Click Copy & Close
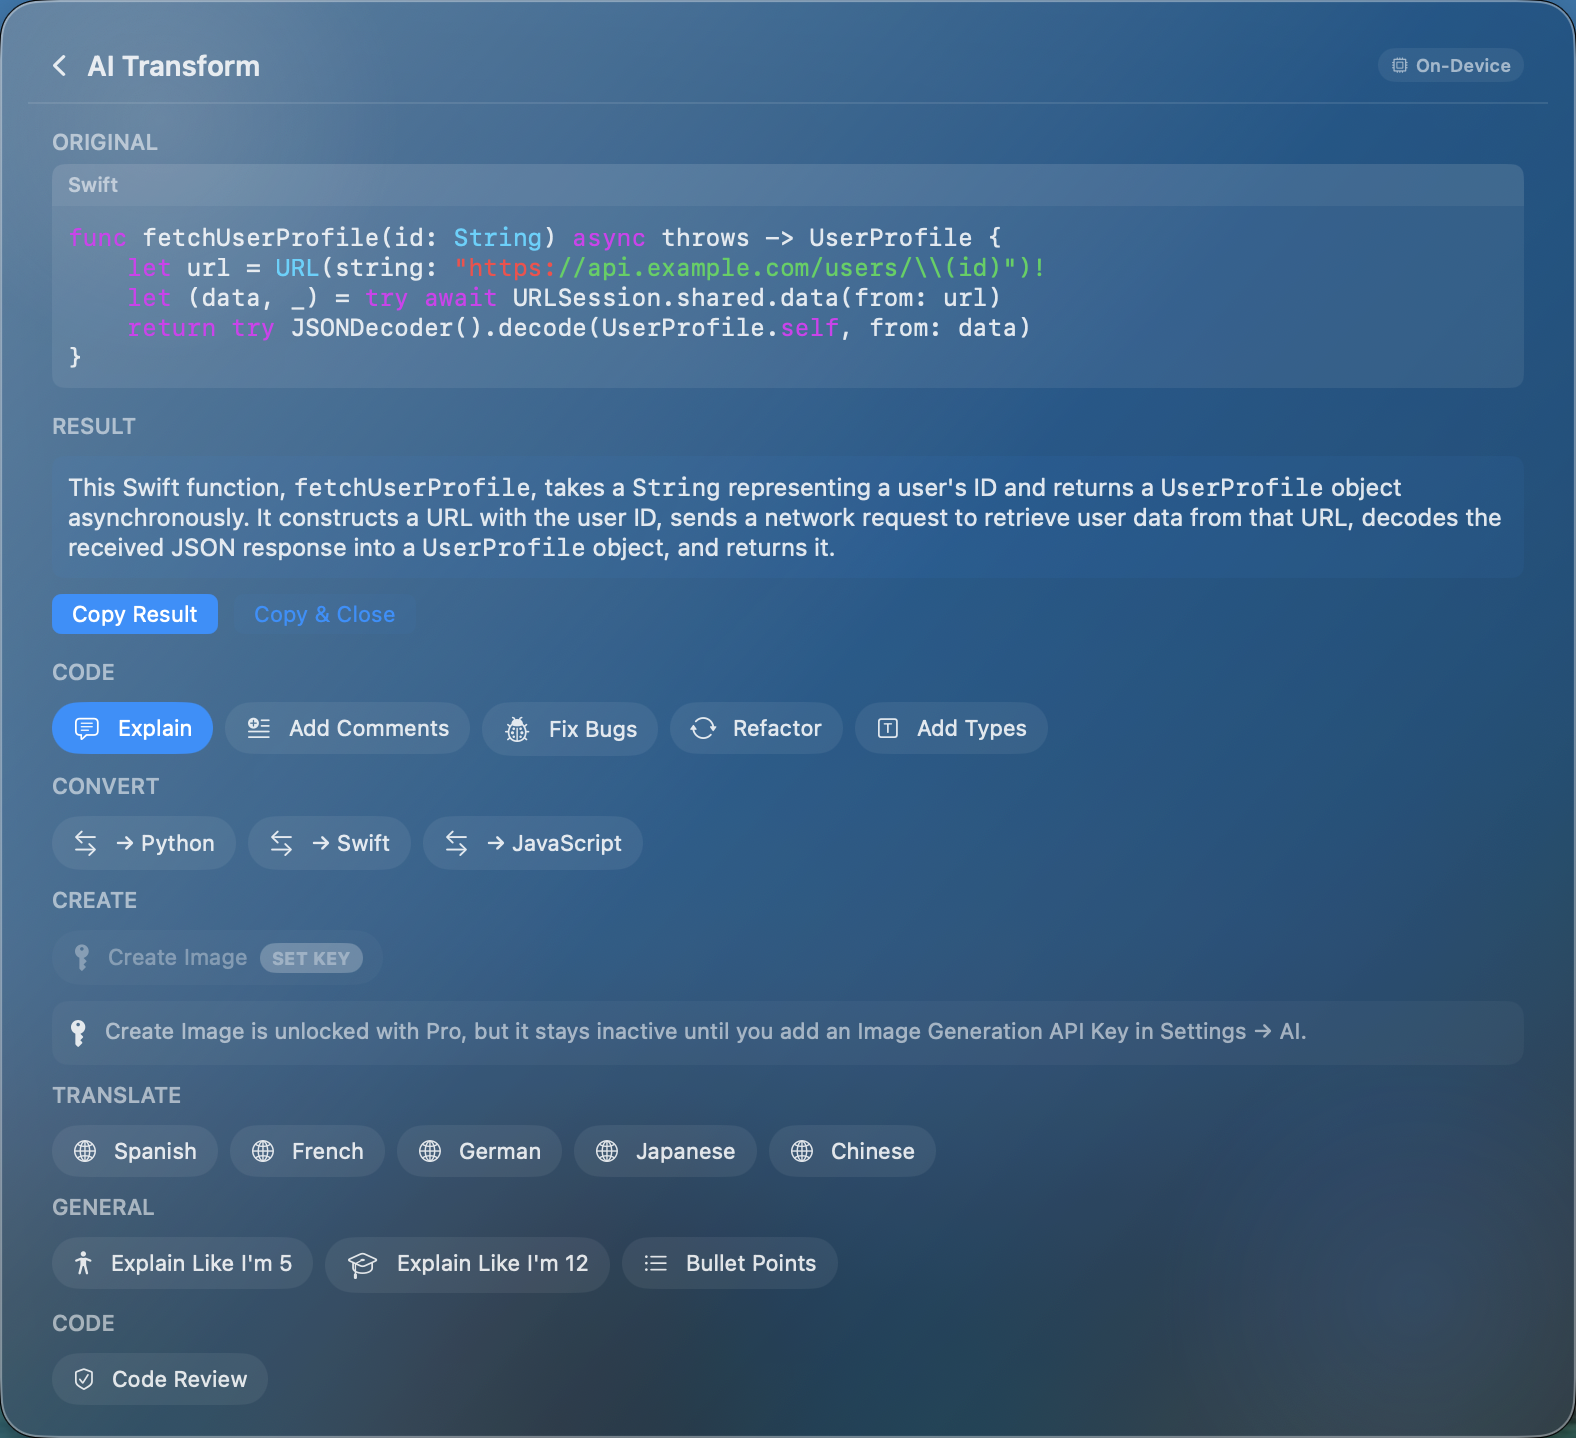 tap(324, 614)
